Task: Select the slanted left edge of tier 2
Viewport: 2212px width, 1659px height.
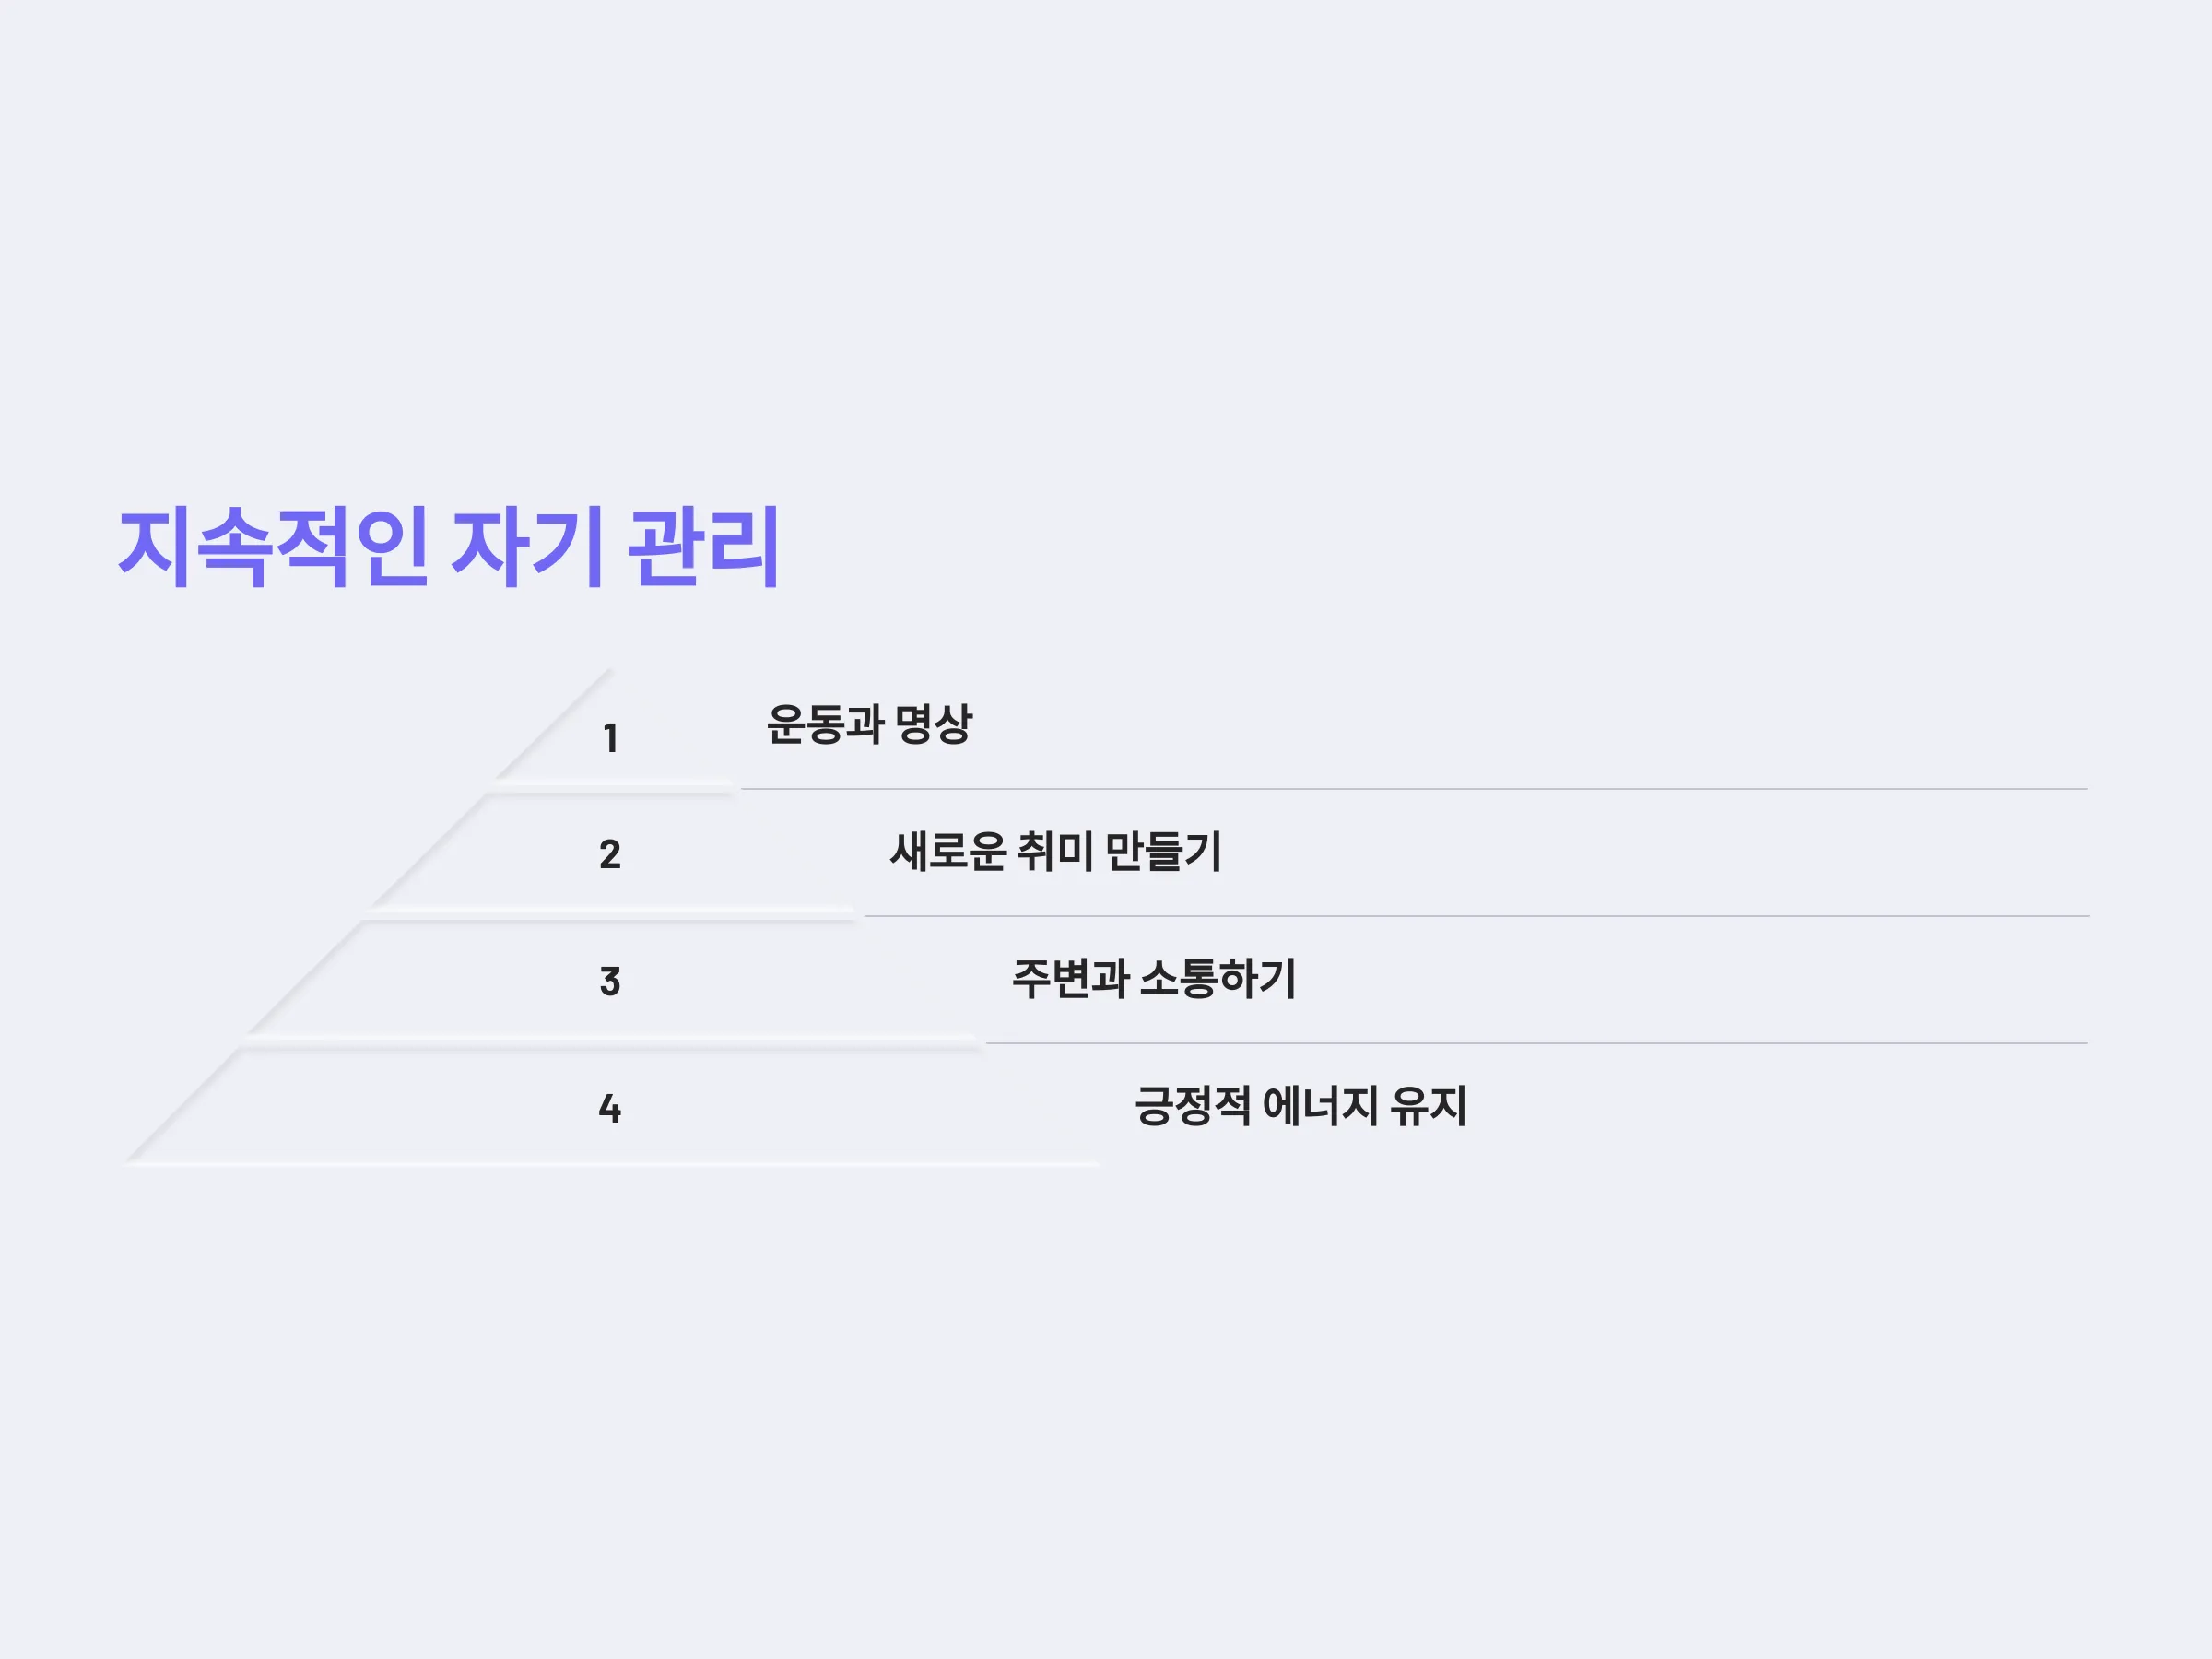Action: [x=428, y=850]
